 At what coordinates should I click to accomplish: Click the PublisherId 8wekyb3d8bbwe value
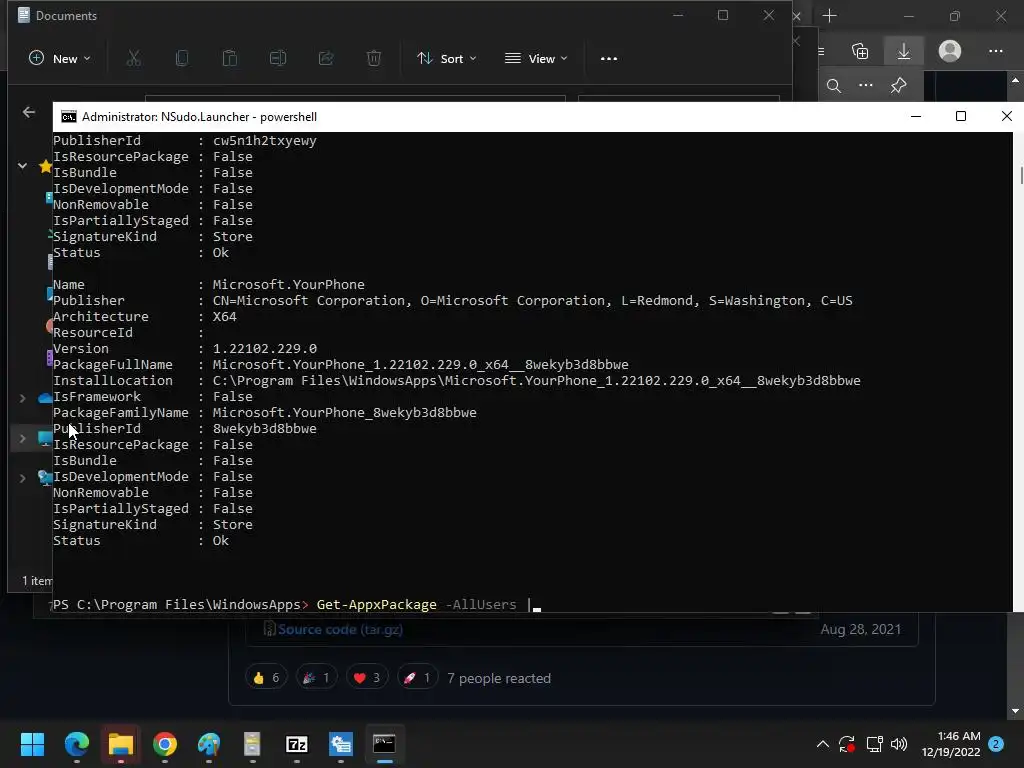[264, 429]
